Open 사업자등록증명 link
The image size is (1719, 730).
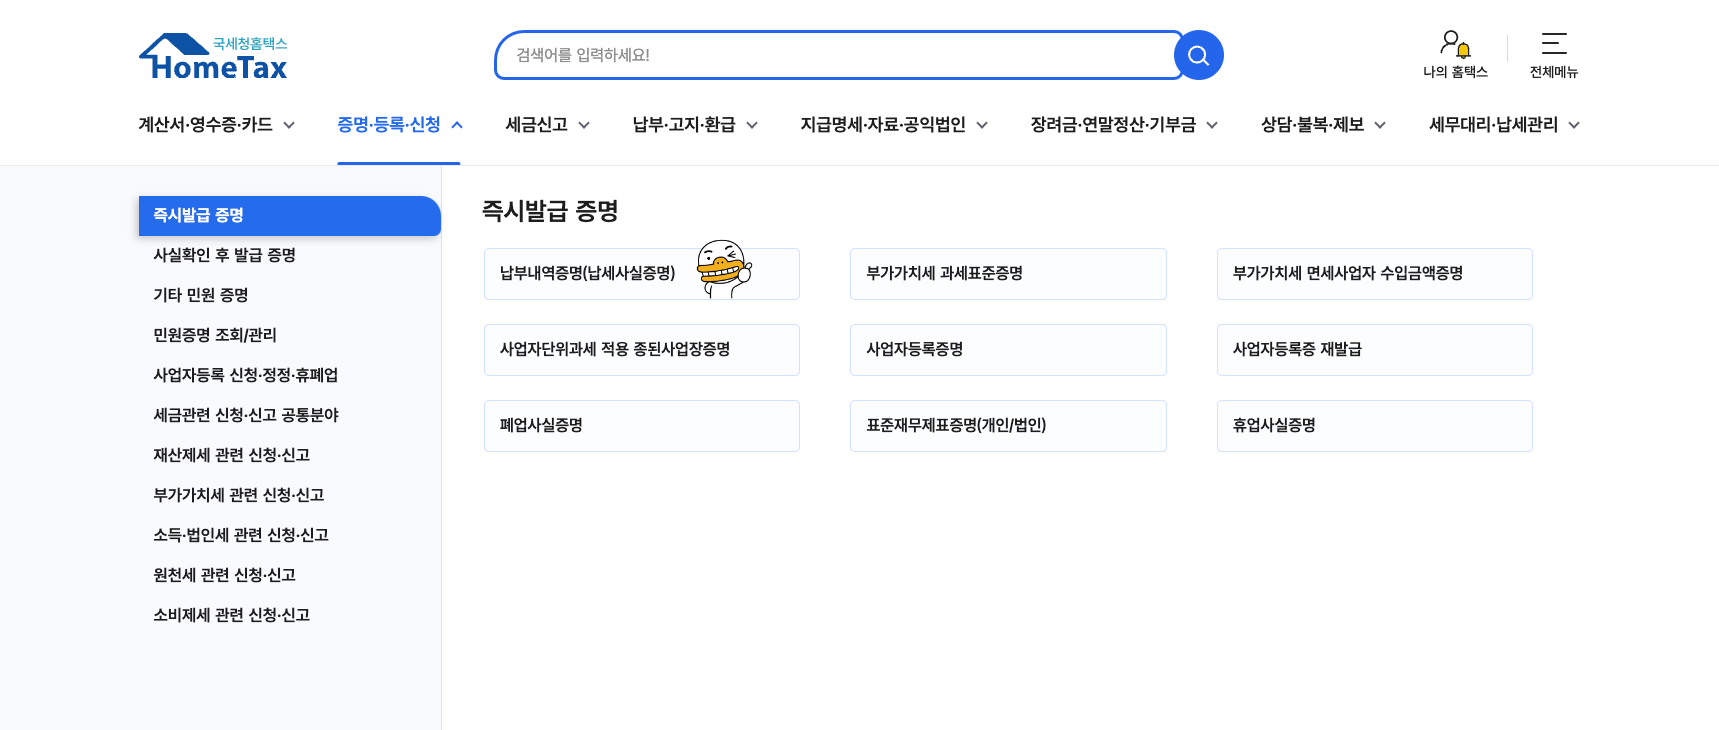point(1008,350)
